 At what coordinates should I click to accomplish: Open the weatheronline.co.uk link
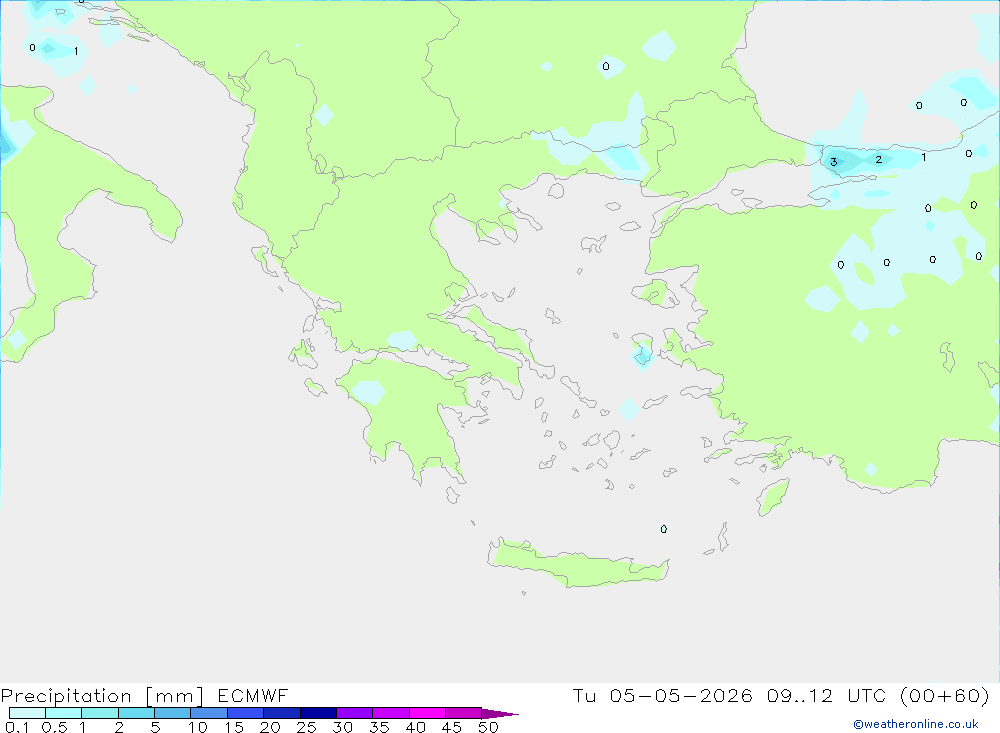[x=916, y=724]
